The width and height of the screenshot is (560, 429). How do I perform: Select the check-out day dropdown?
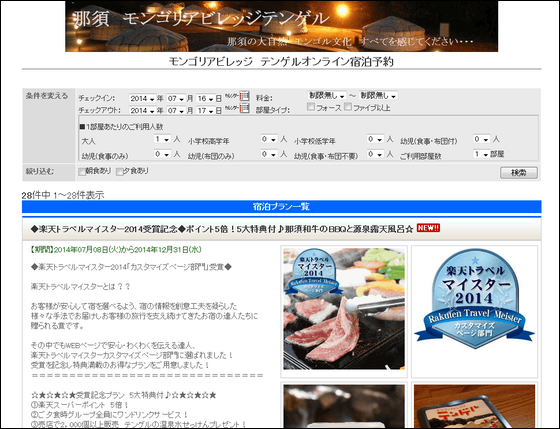point(205,111)
